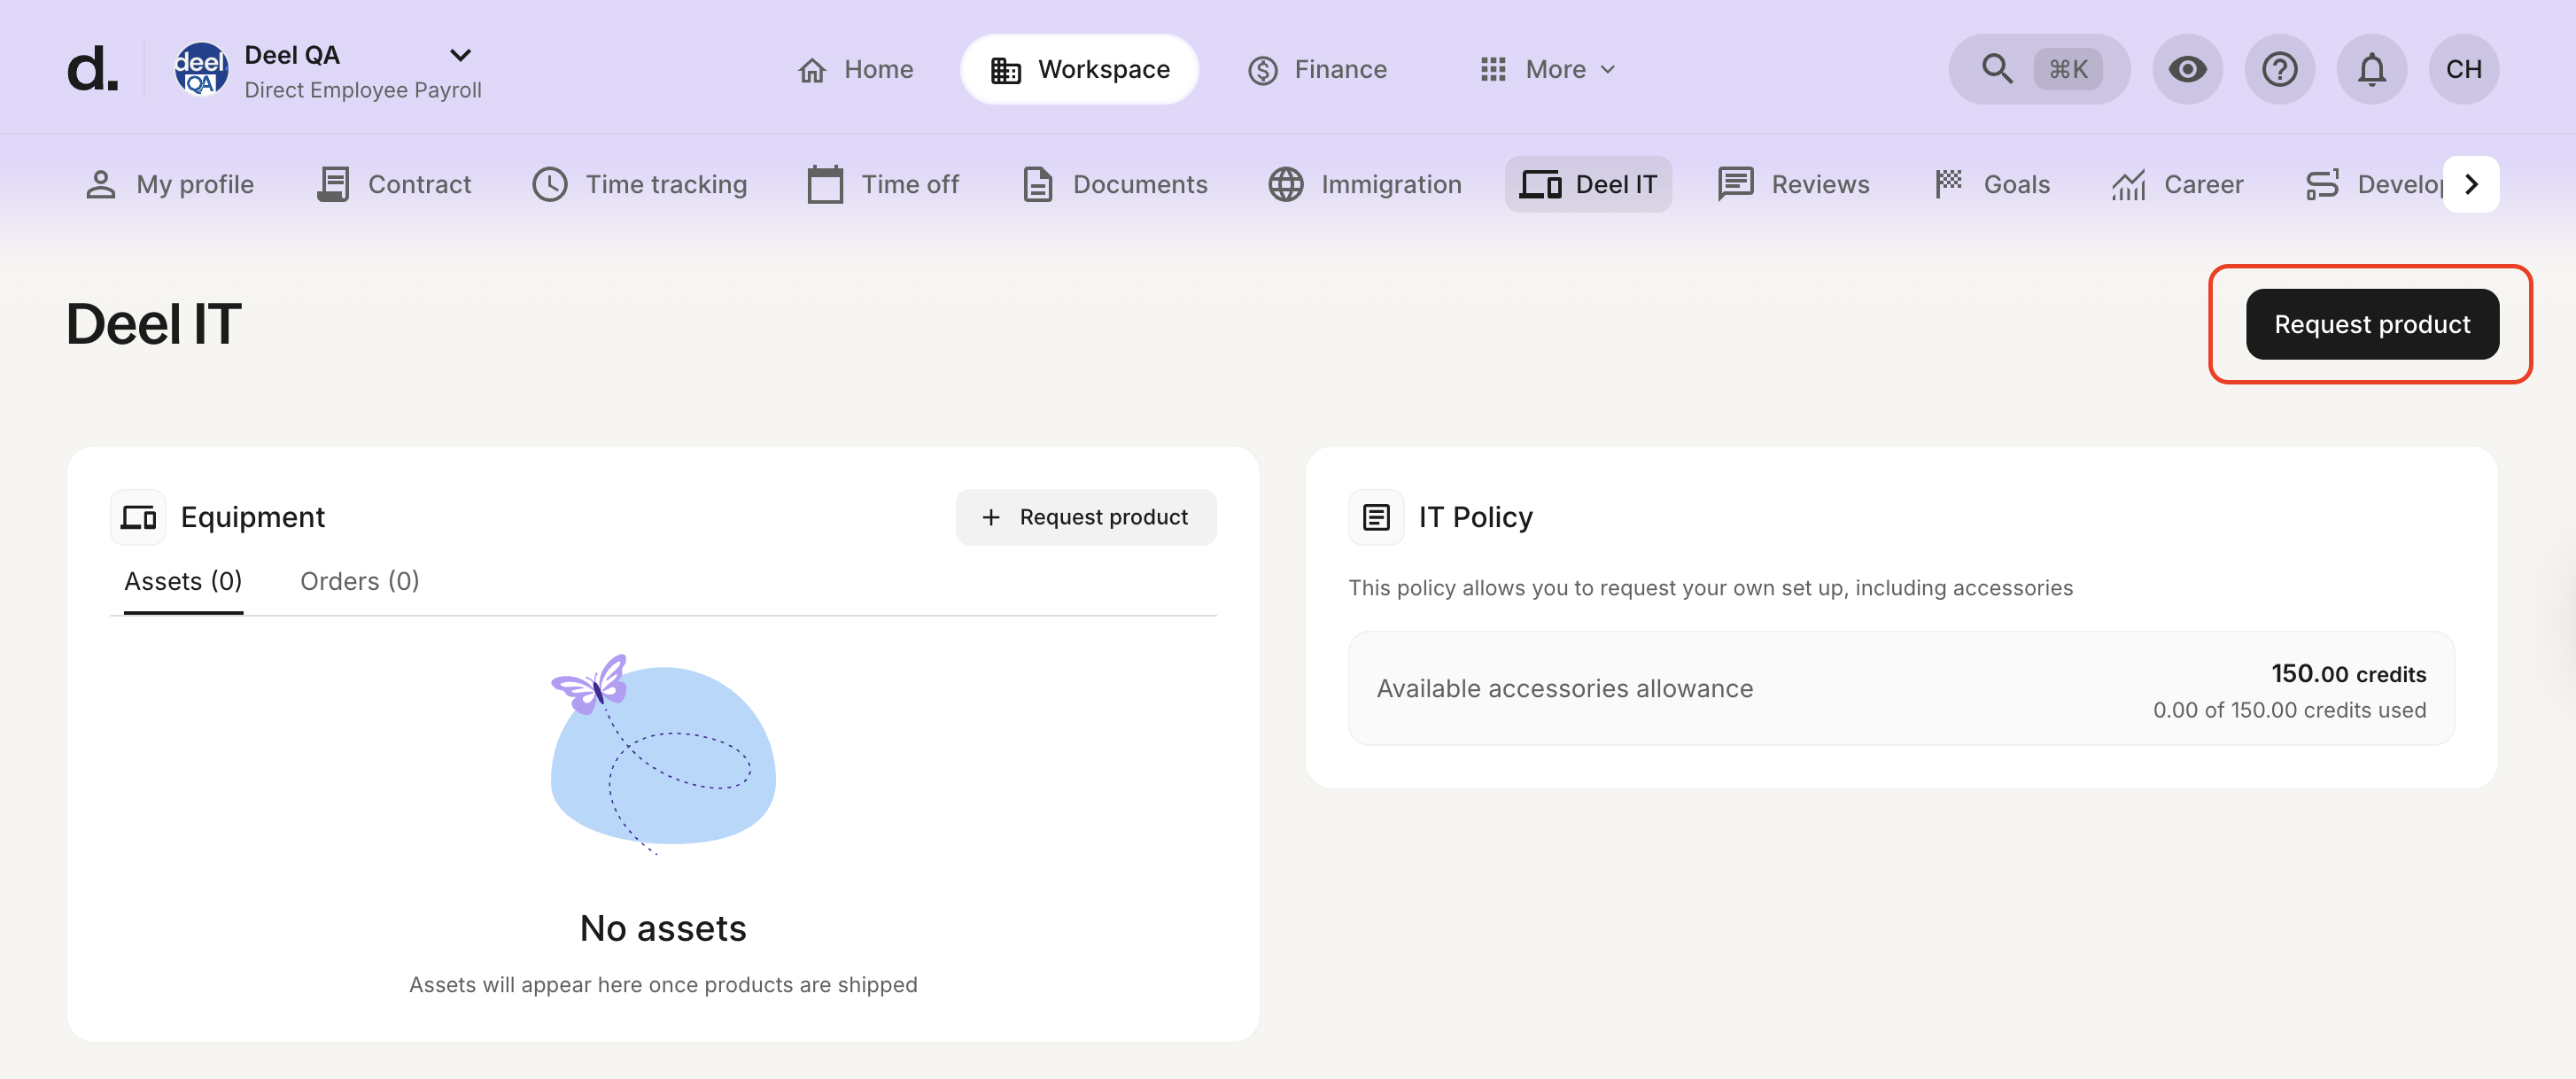Click the Deel 'd.' logo

92,70
